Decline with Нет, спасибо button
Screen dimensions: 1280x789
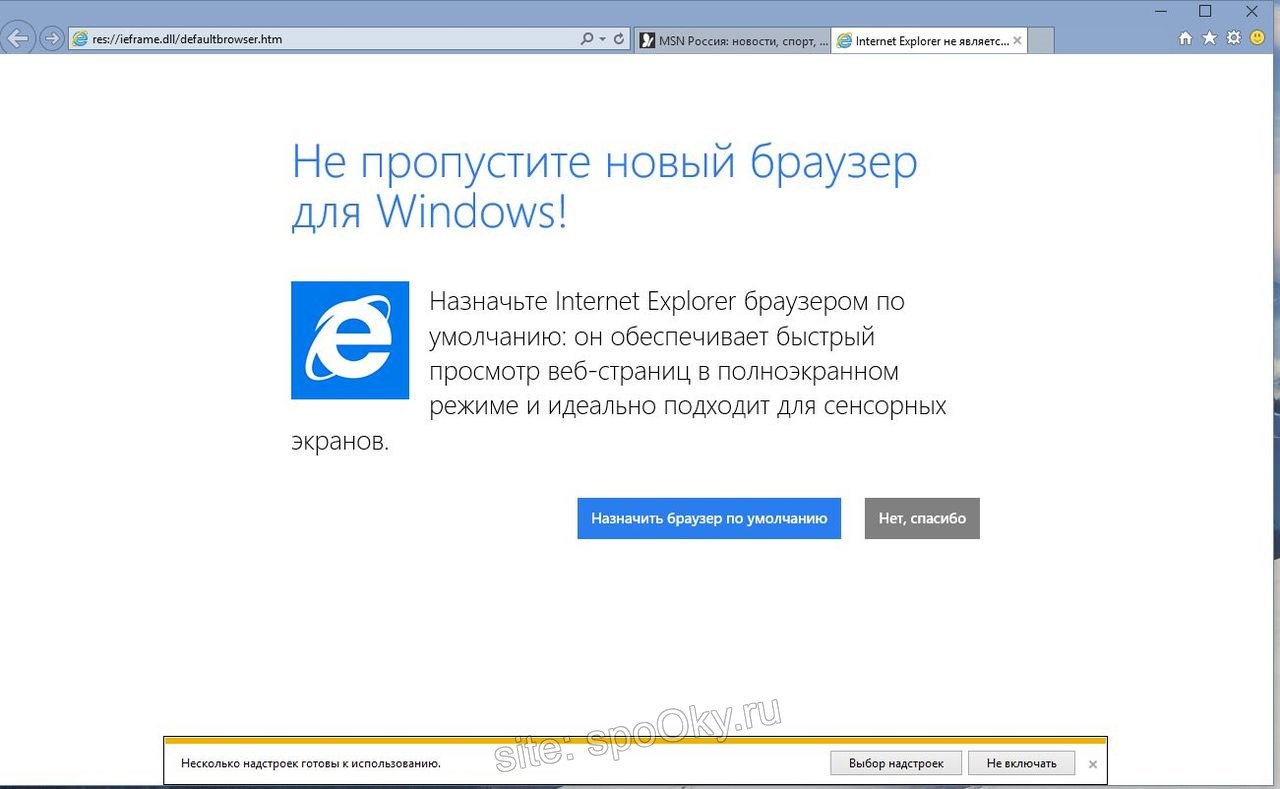click(x=922, y=518)
